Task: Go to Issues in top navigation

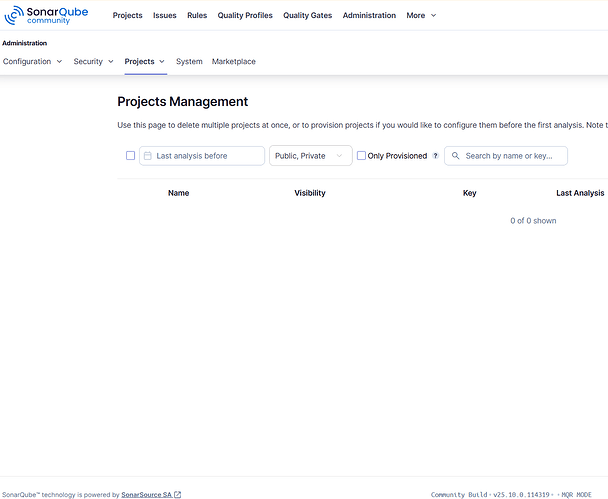Action: coord(164,16)
